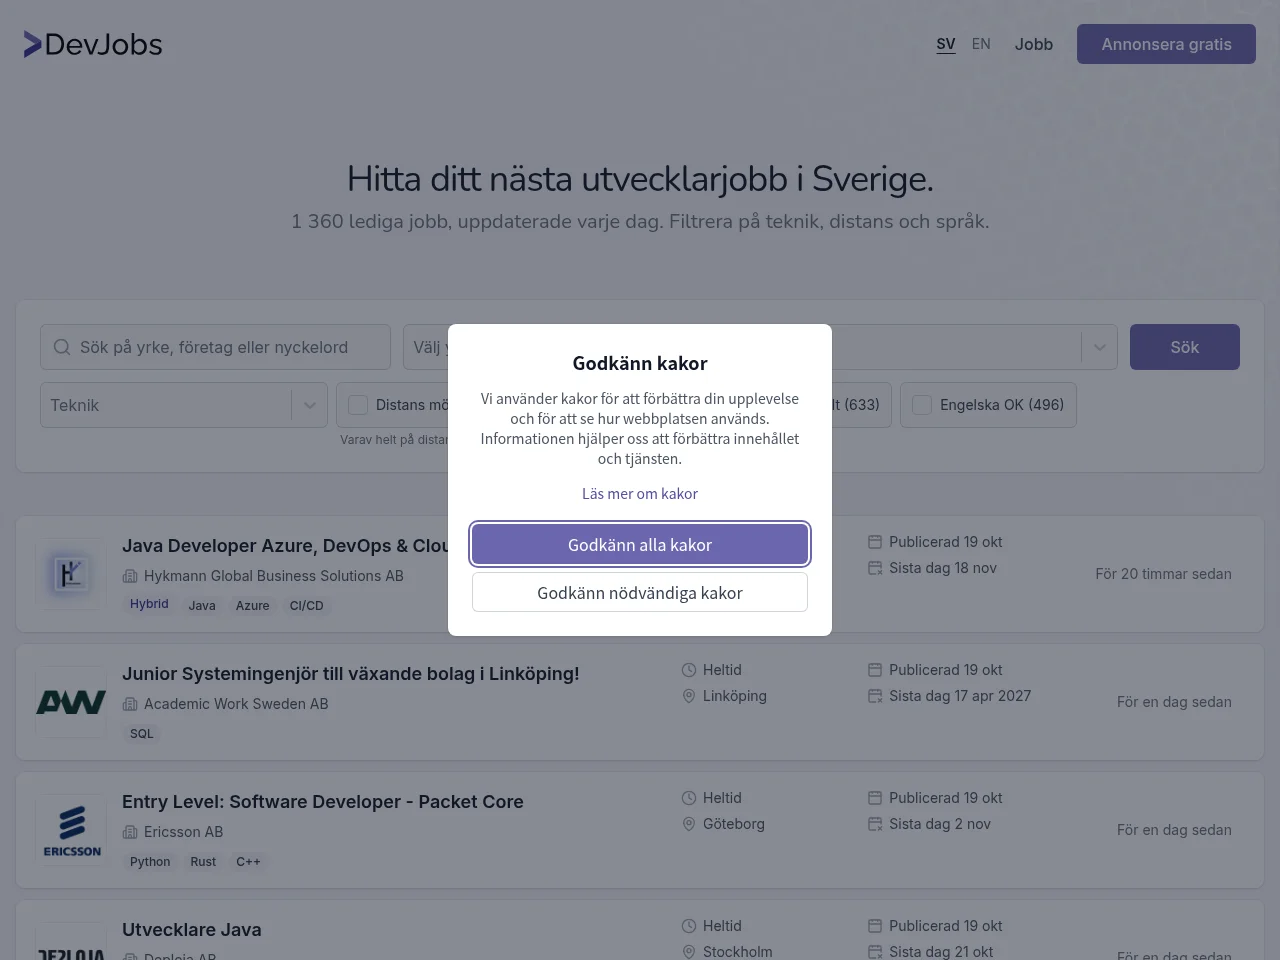Click the search magnifier icon
The height and width of the screenshot is (960, 1280).
62,347
